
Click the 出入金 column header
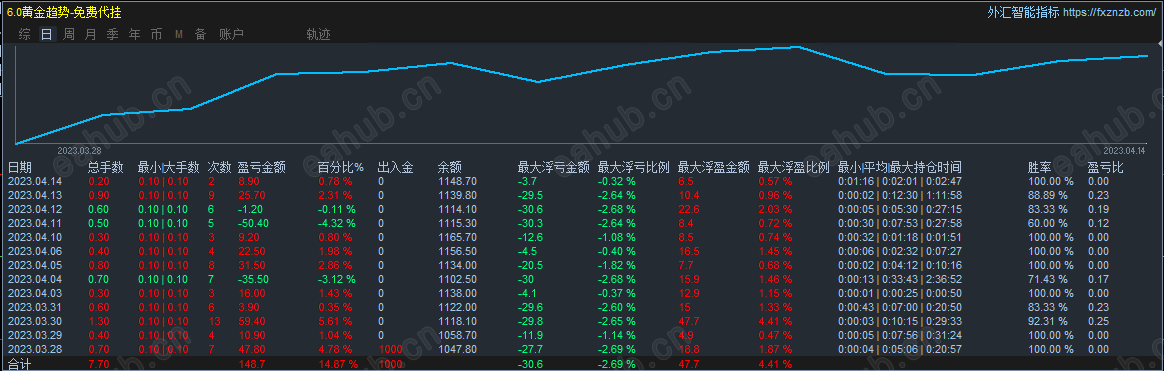396,168
